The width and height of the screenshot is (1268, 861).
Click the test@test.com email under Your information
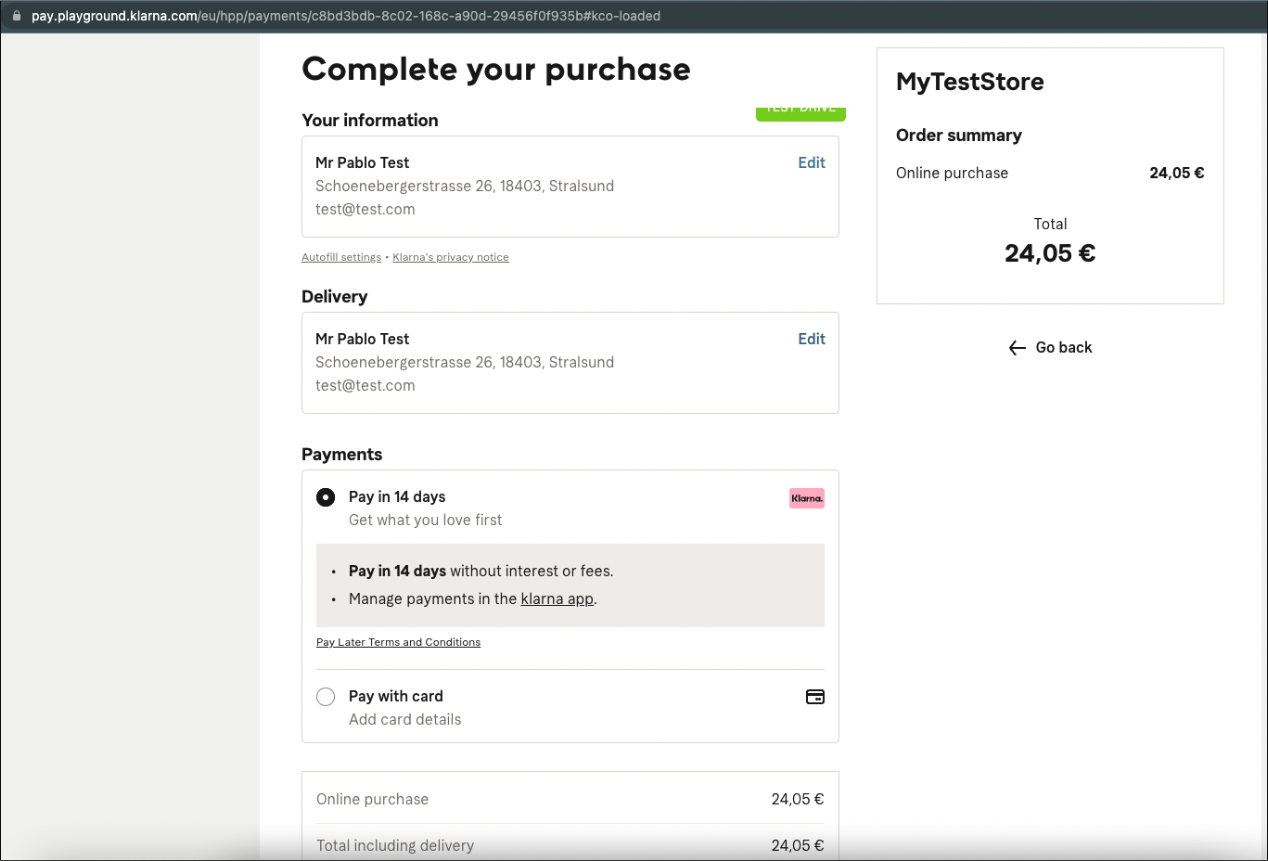(x=365, y=209)
